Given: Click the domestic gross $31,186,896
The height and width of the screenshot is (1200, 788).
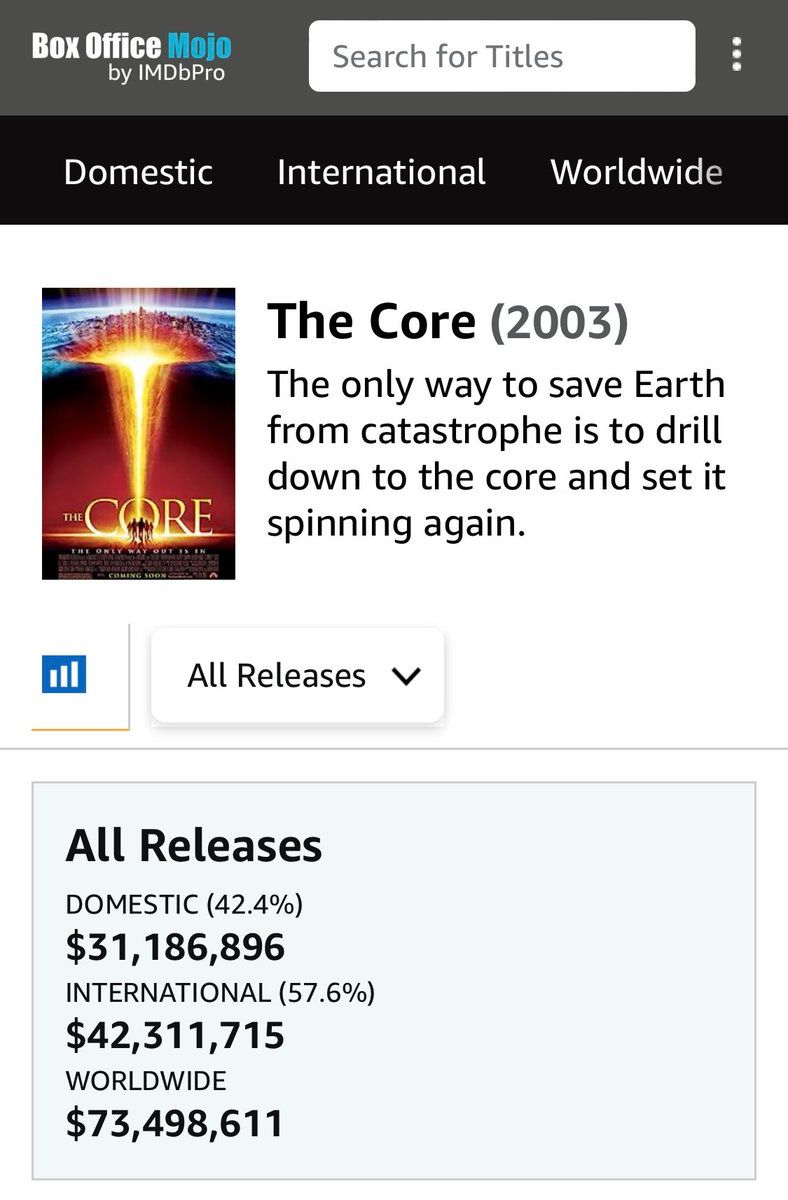Looking at the screenshot, I should click(175, 947).
